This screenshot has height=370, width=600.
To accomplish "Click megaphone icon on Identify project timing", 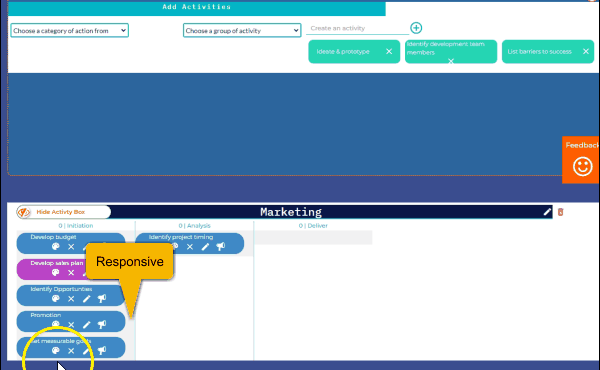I will 220,247.
